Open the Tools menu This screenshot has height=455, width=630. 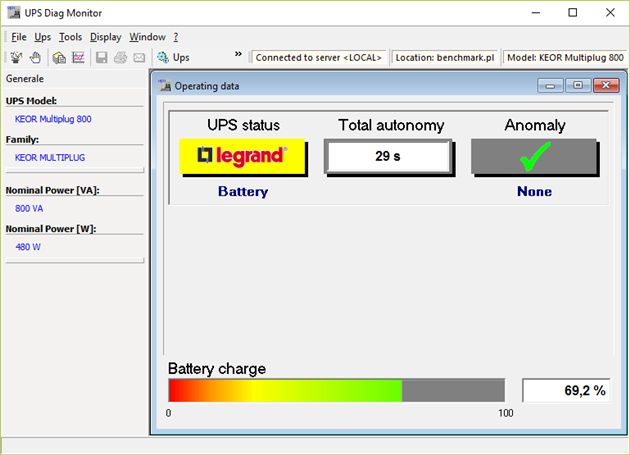[x=70, y=37]
